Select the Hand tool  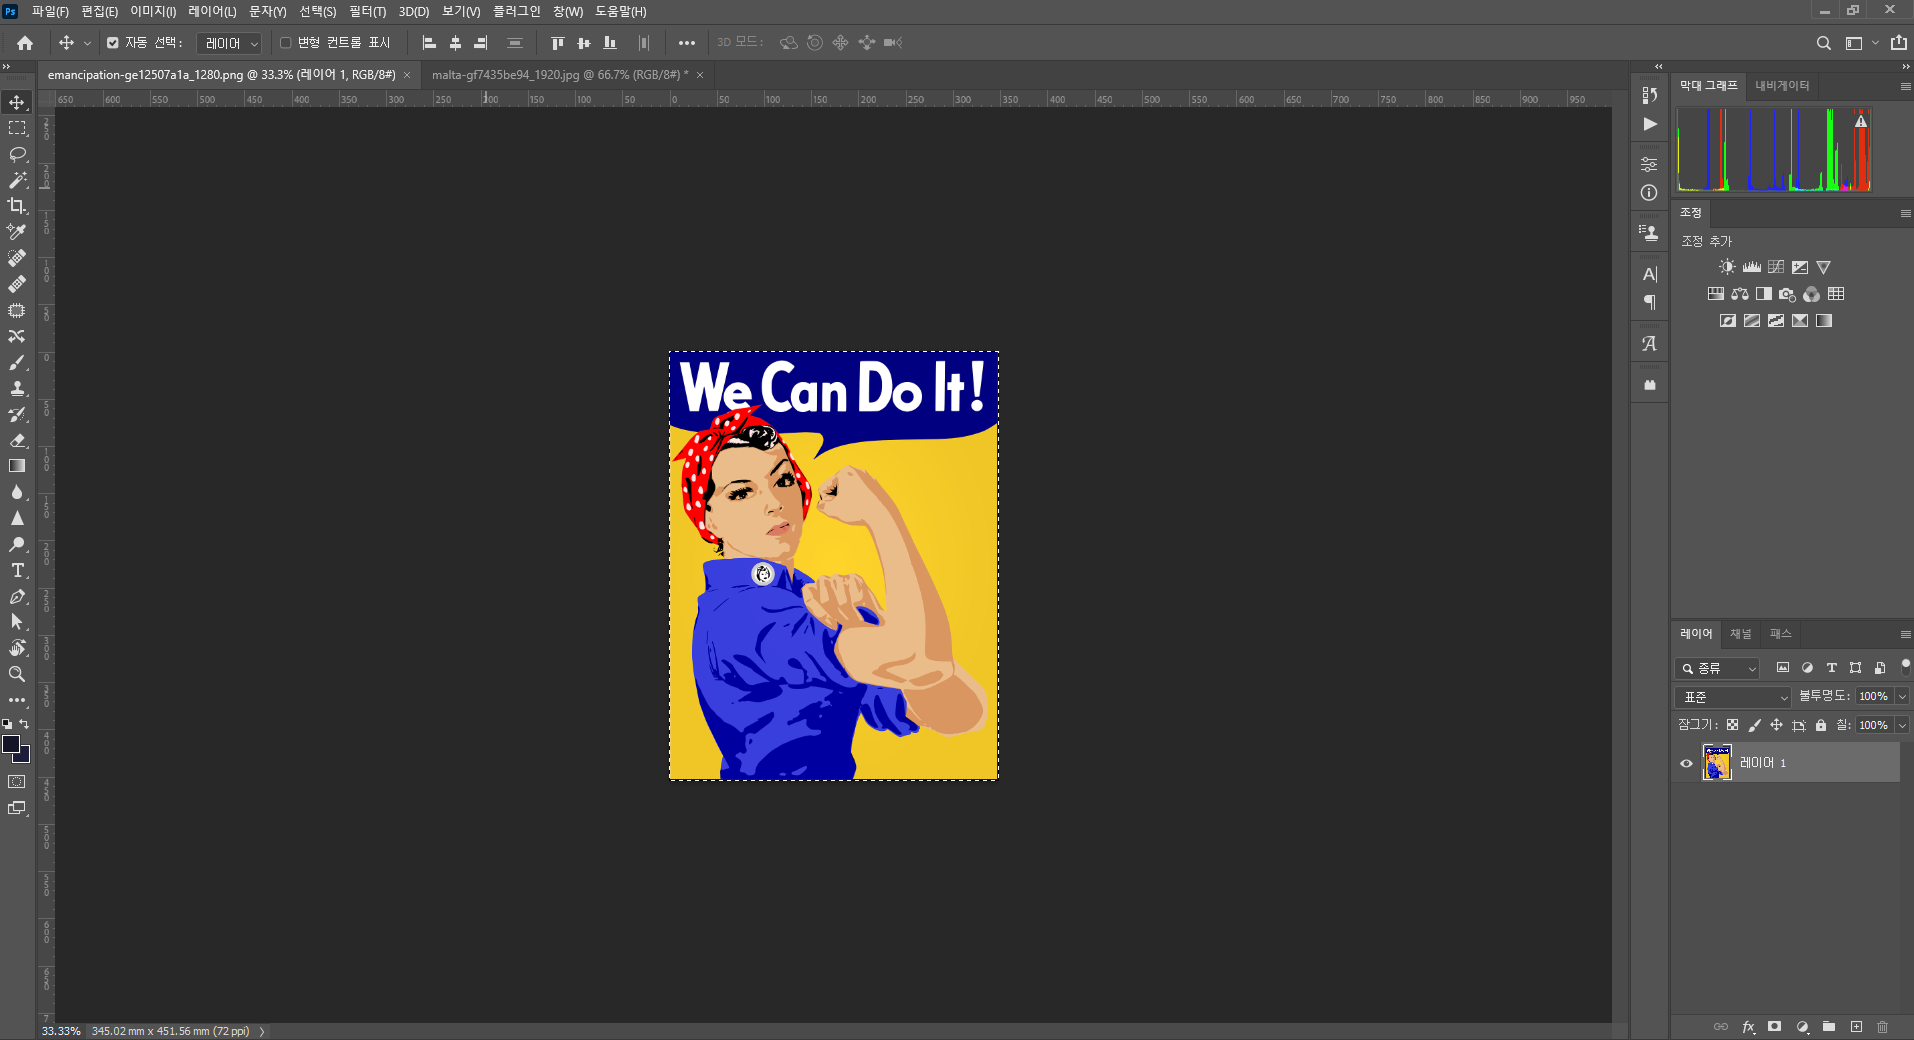pos(17,648)
